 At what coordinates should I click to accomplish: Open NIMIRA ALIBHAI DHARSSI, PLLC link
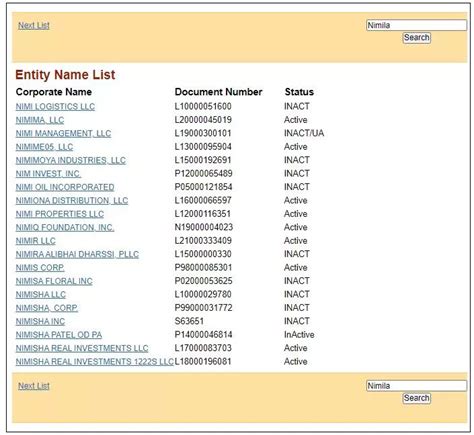[77, 254]
